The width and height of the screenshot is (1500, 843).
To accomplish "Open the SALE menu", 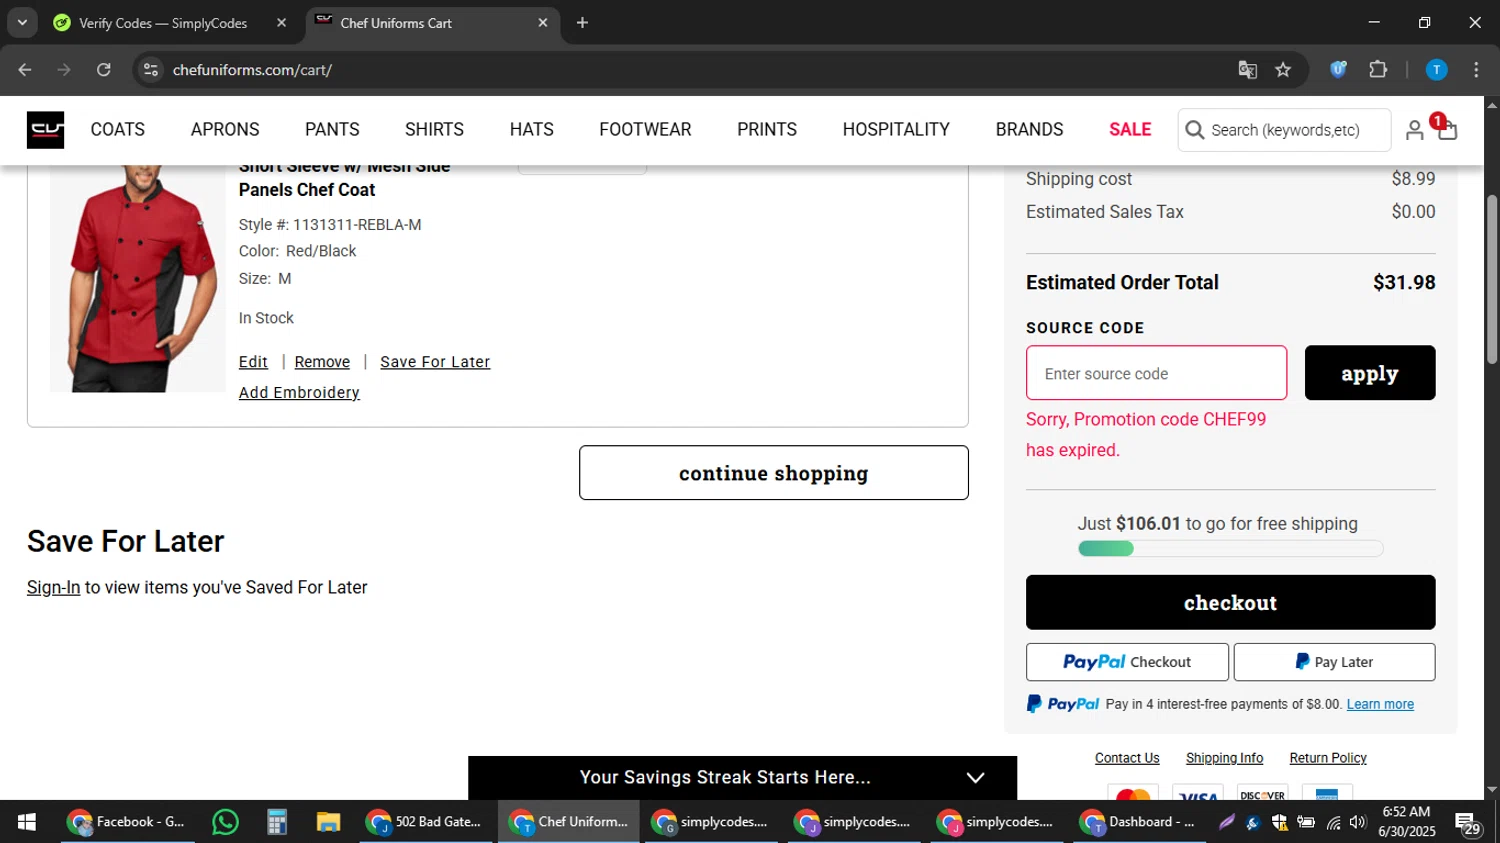I will [x=1130, y=130].
